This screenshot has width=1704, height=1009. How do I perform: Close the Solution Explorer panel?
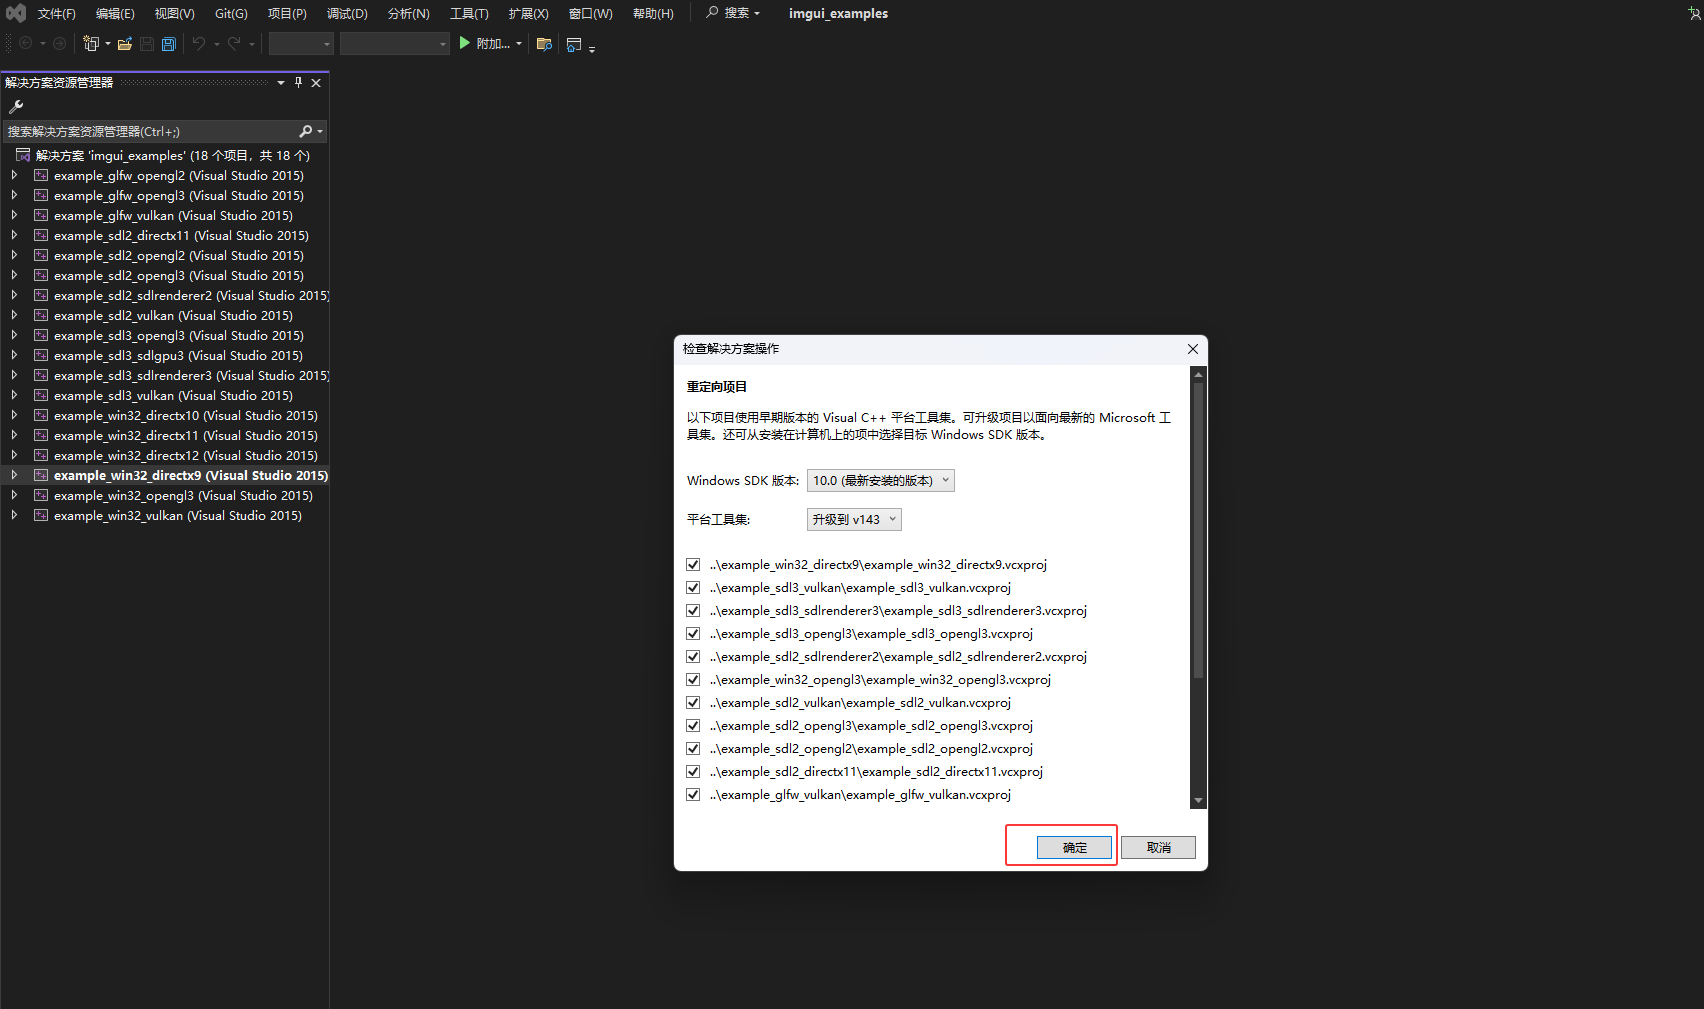click(x=316, y=83)
